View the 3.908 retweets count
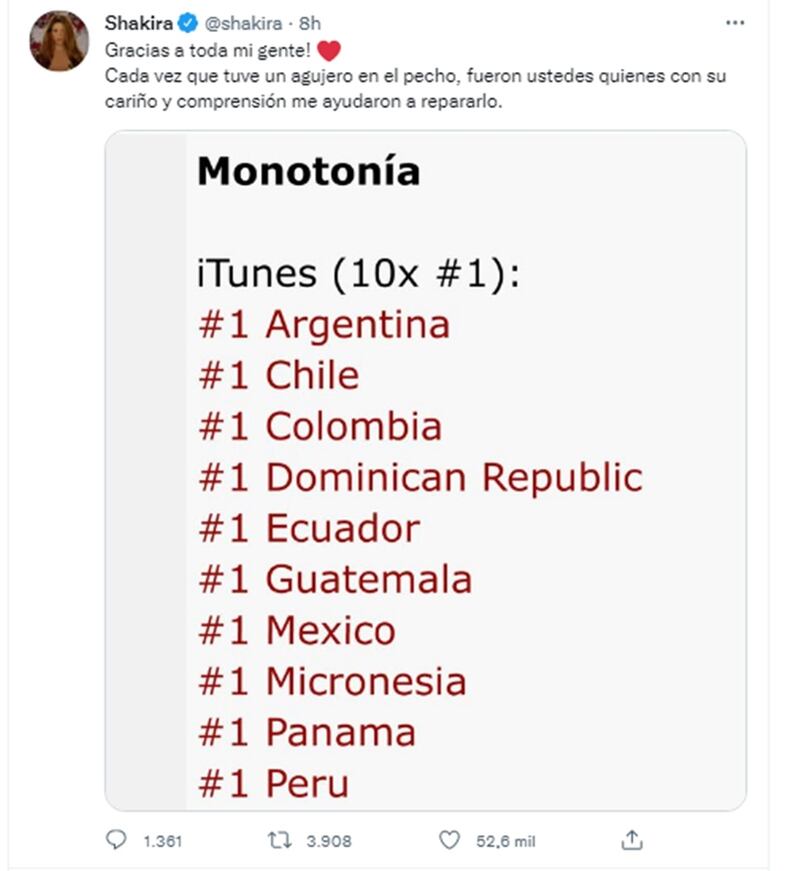Screen dimensions: 800x871 point(329,841)
